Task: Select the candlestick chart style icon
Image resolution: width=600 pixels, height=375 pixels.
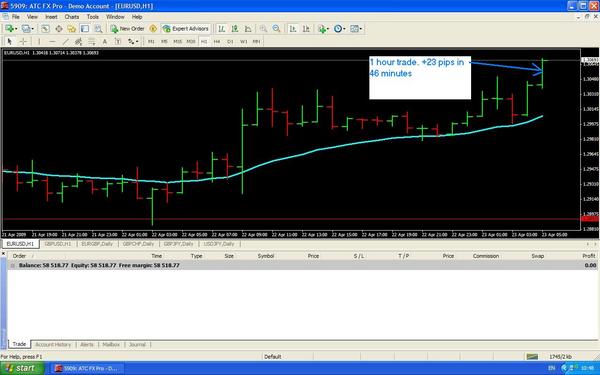Action: pyautogui.click(x=235, y=29)
